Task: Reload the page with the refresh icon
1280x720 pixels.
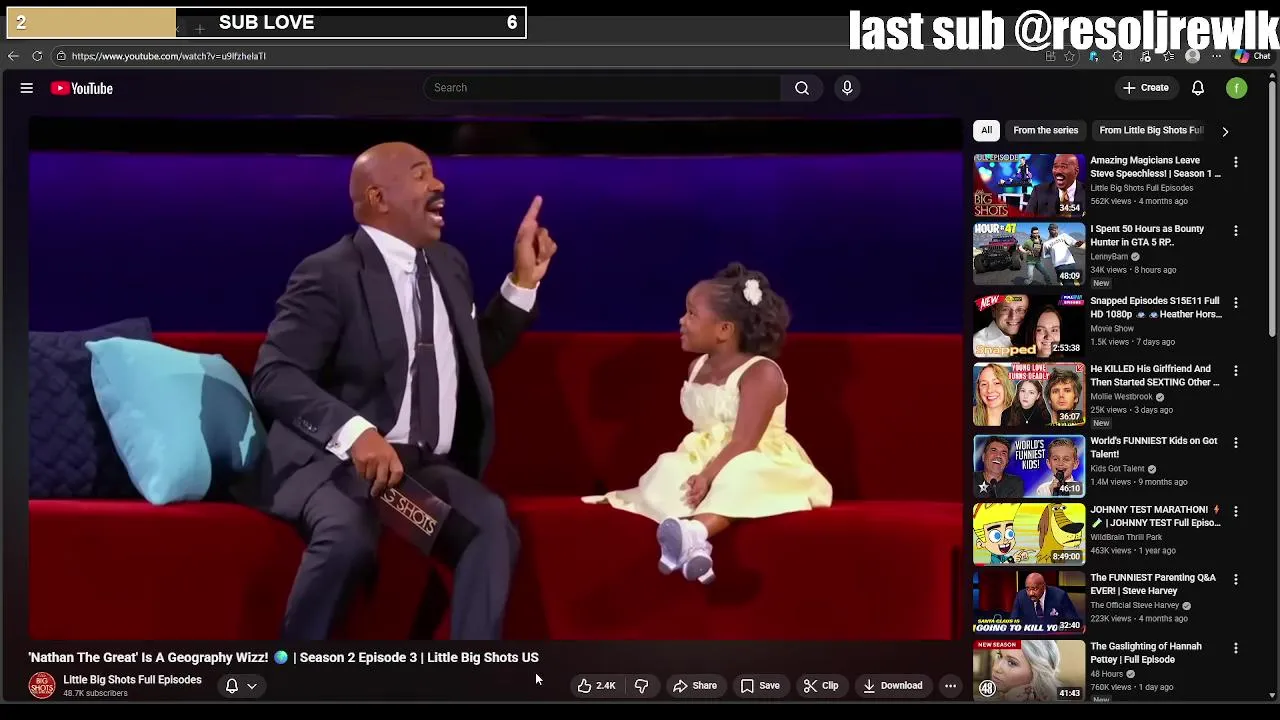Action: 37,56
